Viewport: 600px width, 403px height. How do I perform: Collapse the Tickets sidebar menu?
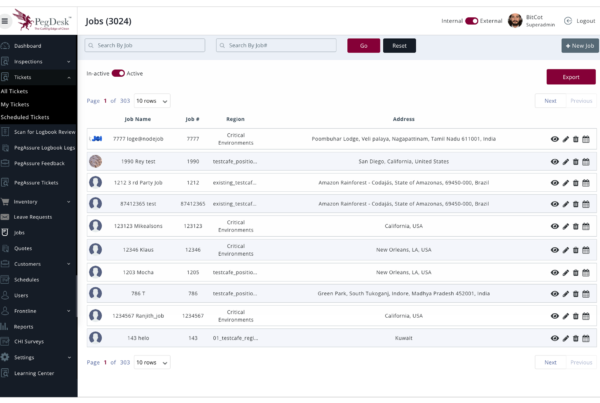pos(38,77)
